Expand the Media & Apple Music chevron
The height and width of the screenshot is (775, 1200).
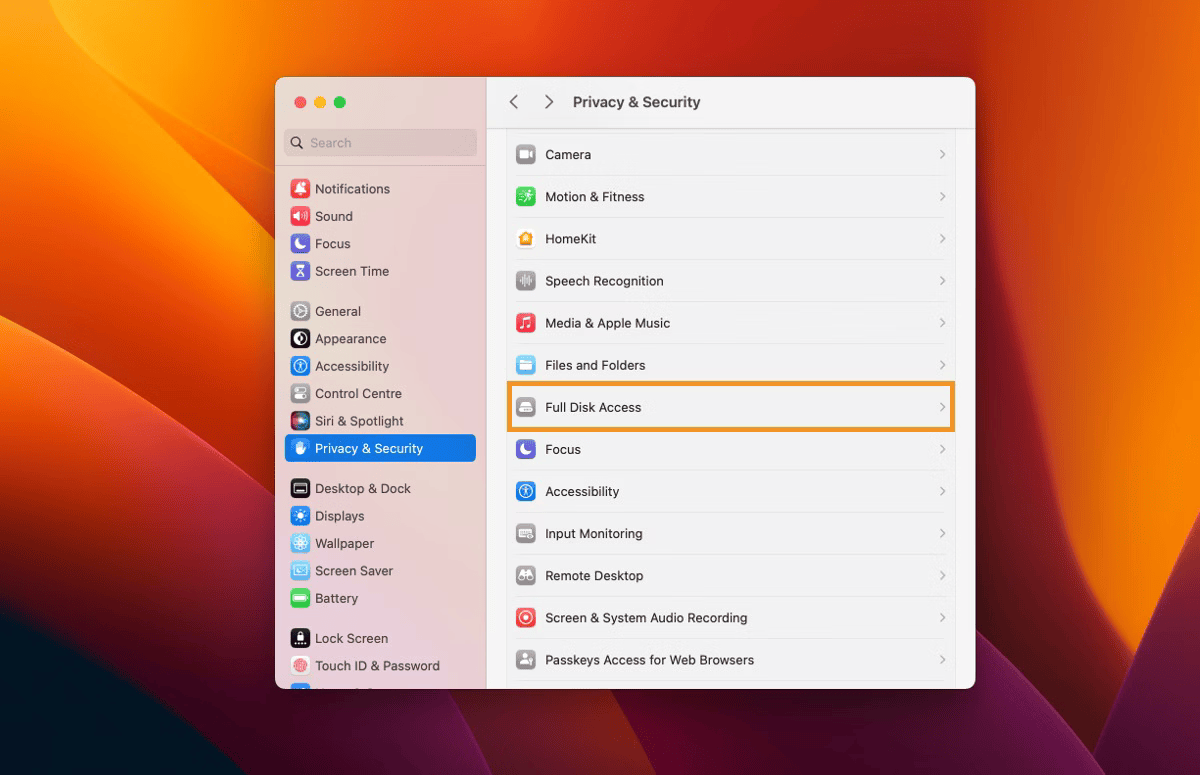tap(942, 323)
